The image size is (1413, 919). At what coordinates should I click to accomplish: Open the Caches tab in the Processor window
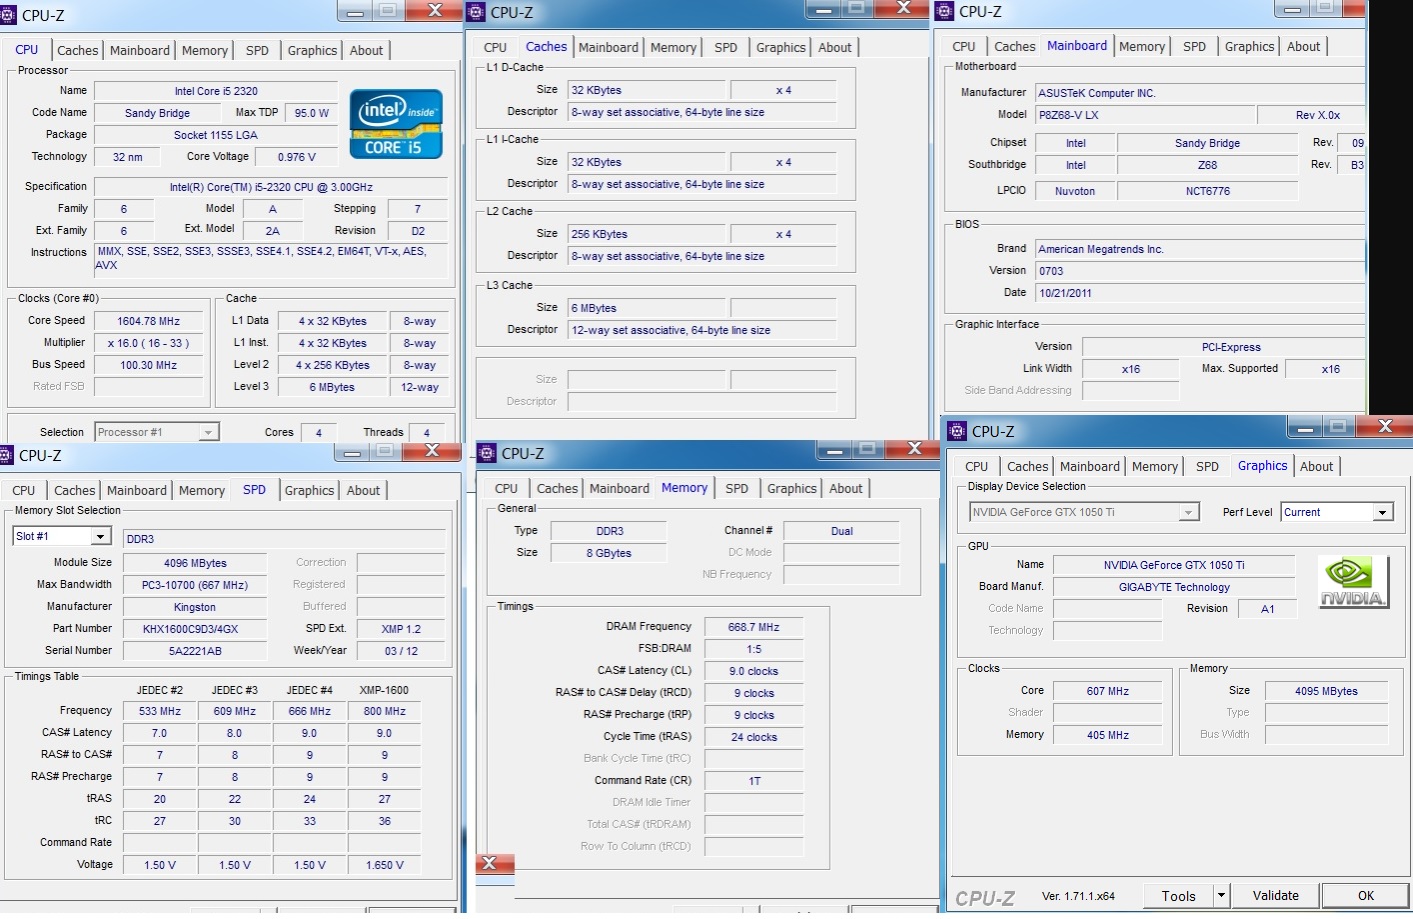[78, 51]
